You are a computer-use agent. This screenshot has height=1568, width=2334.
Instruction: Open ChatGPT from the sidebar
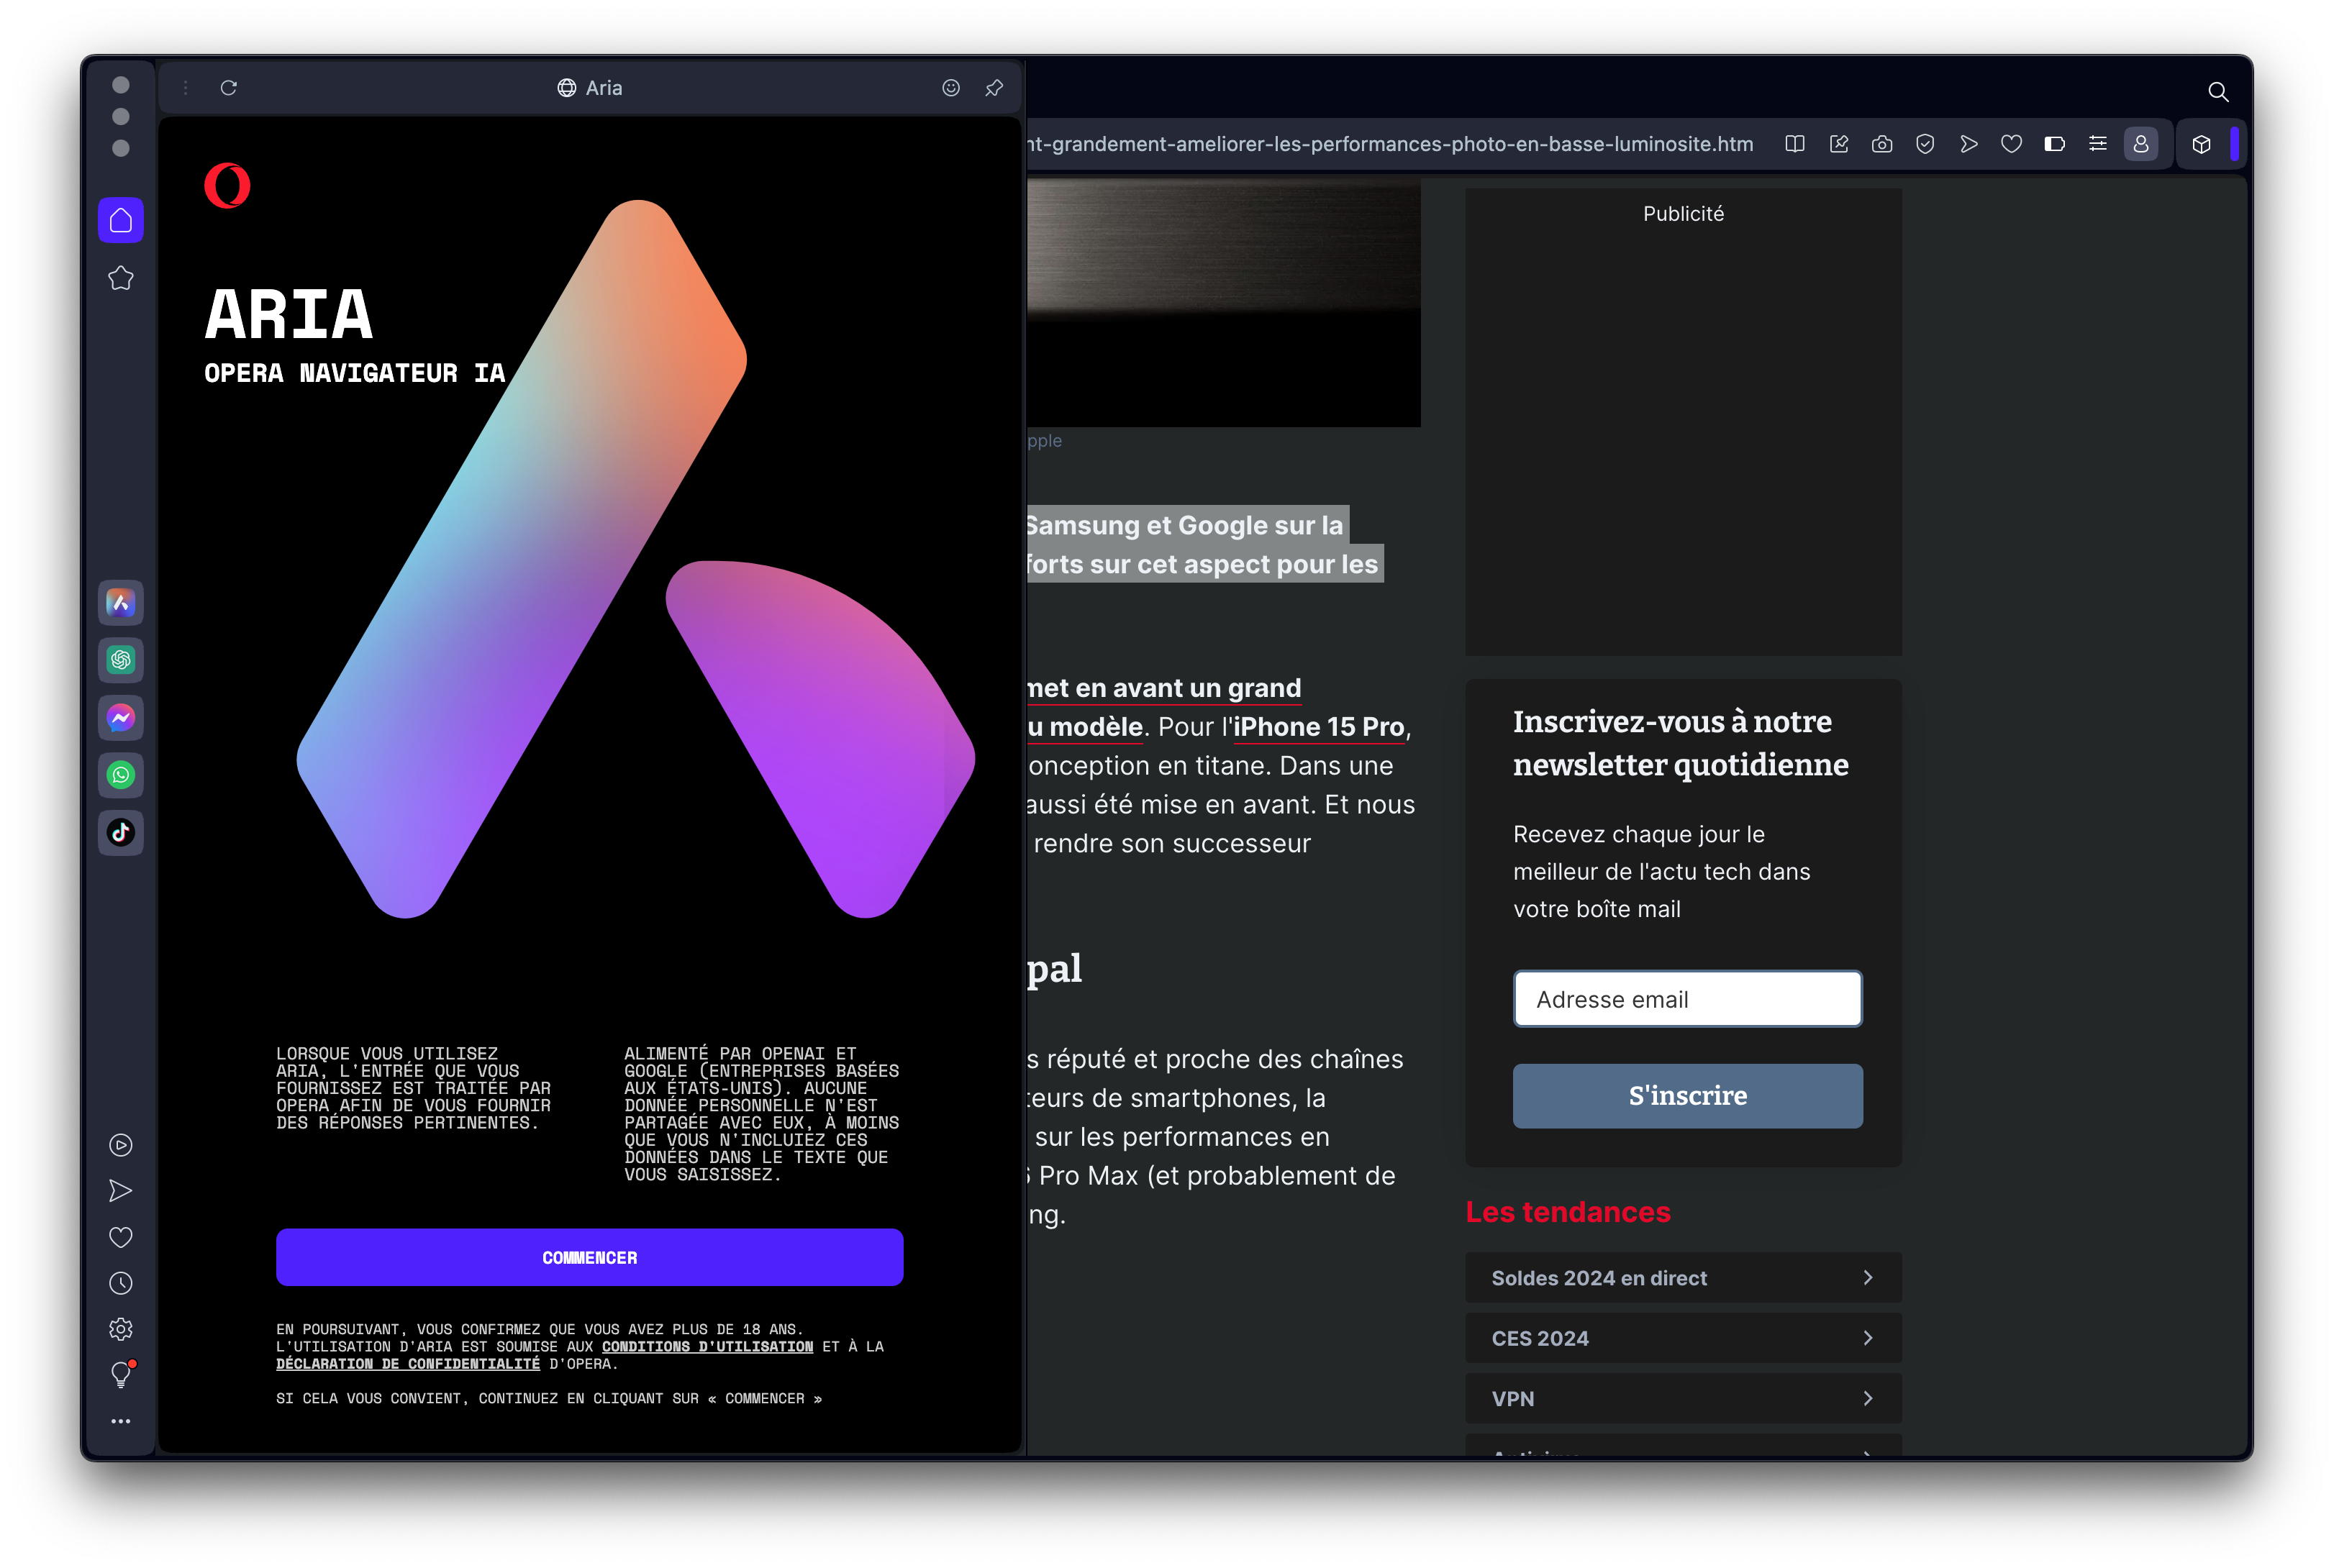point(121,660)
